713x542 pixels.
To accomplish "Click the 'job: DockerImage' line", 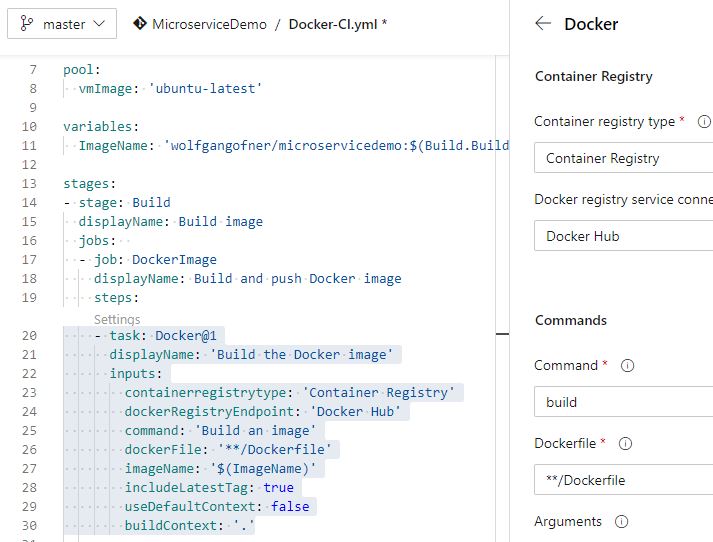I will coord(148,260).
